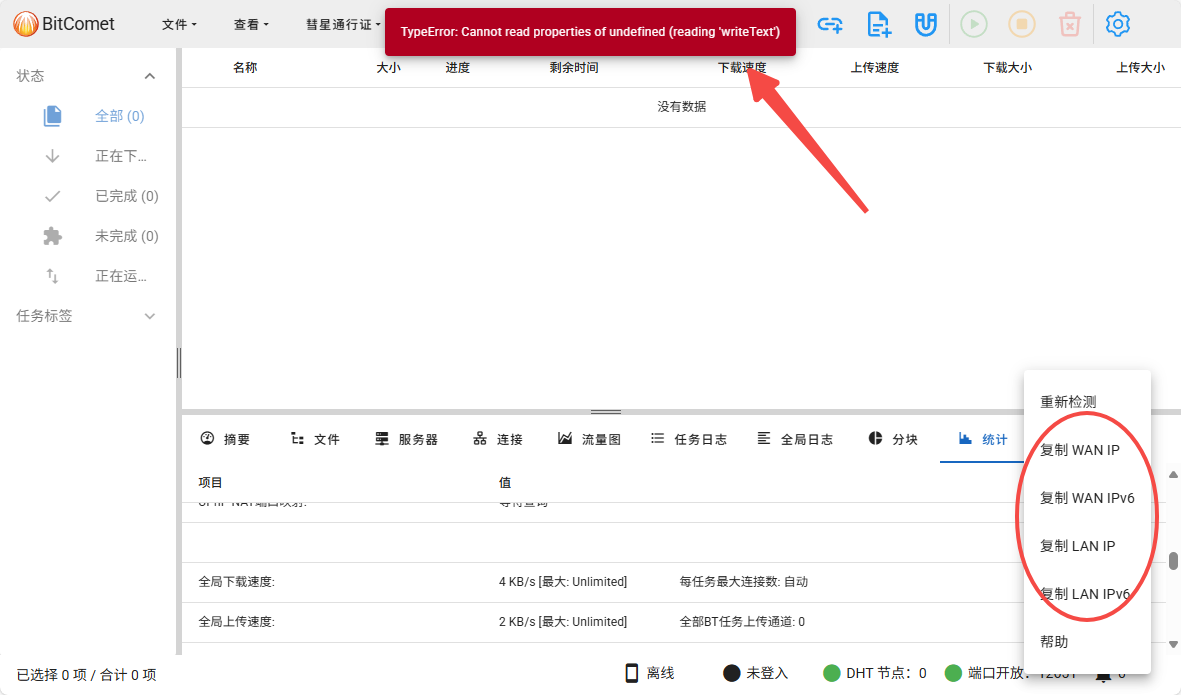This screenshot has width=1181, height=695.
Task: Select 复制 WAN IP from context menu
Action: [1080, 450]
